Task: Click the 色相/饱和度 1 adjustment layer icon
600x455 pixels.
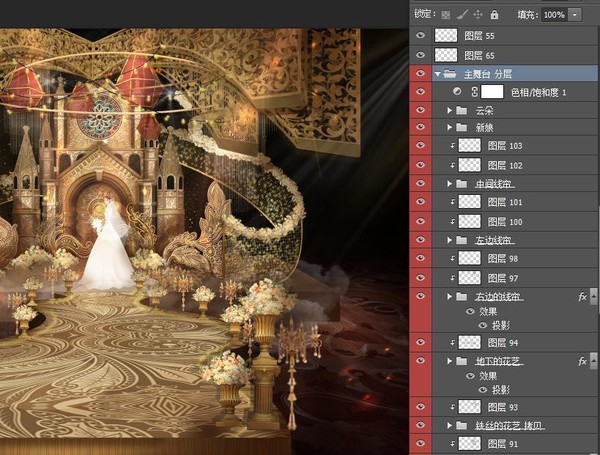Action: tap(457, 91)
